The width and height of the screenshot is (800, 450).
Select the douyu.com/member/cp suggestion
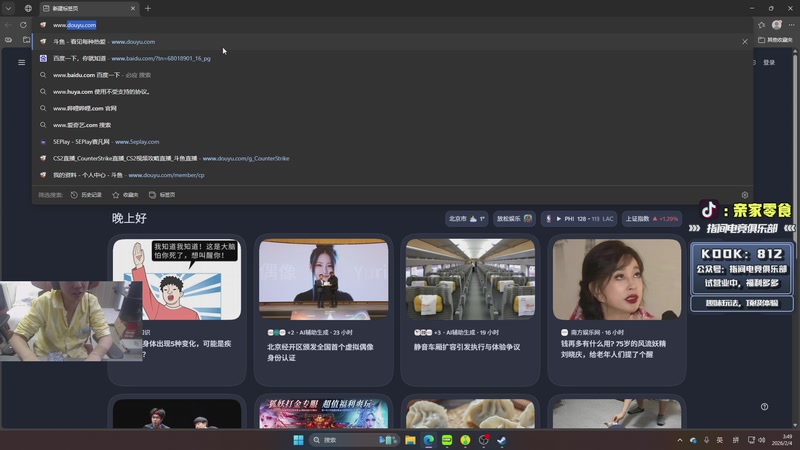[392, 175]
